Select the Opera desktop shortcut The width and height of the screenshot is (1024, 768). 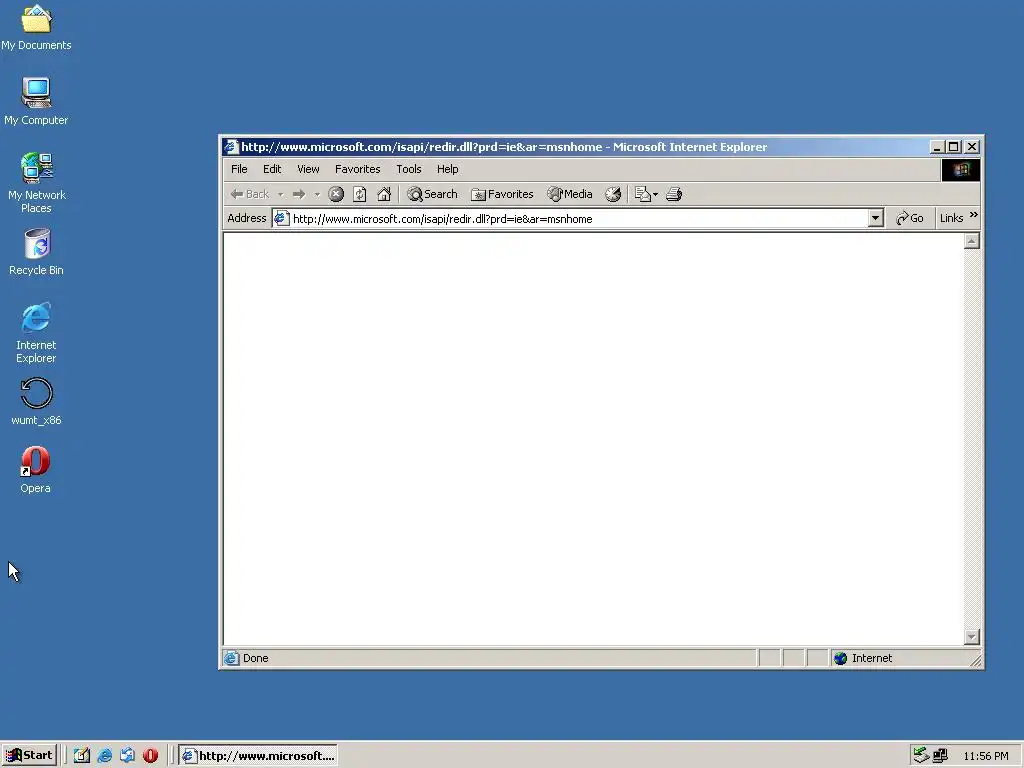pos(35,470)
